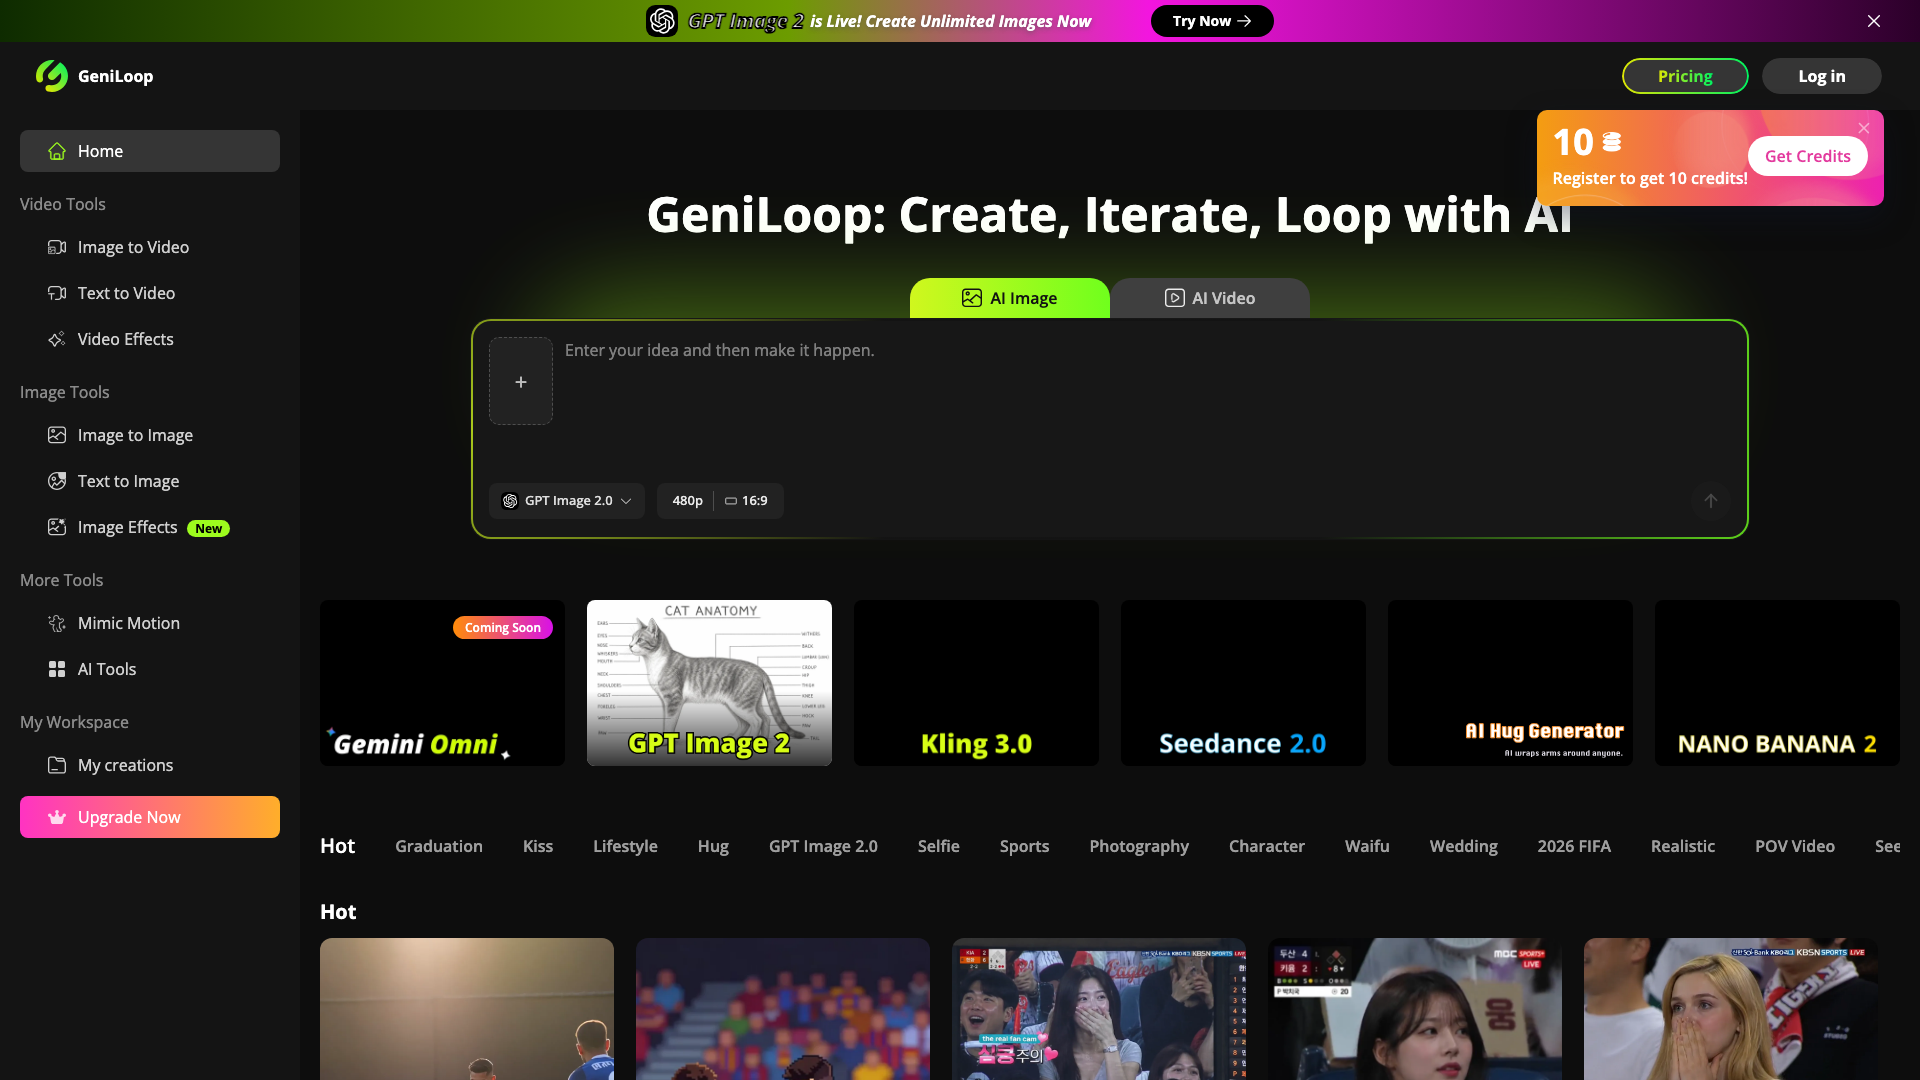Click the Video Effects sparkle icon
The image size is (1920, 1080).
pyautogui.click(x=57, y=339)
